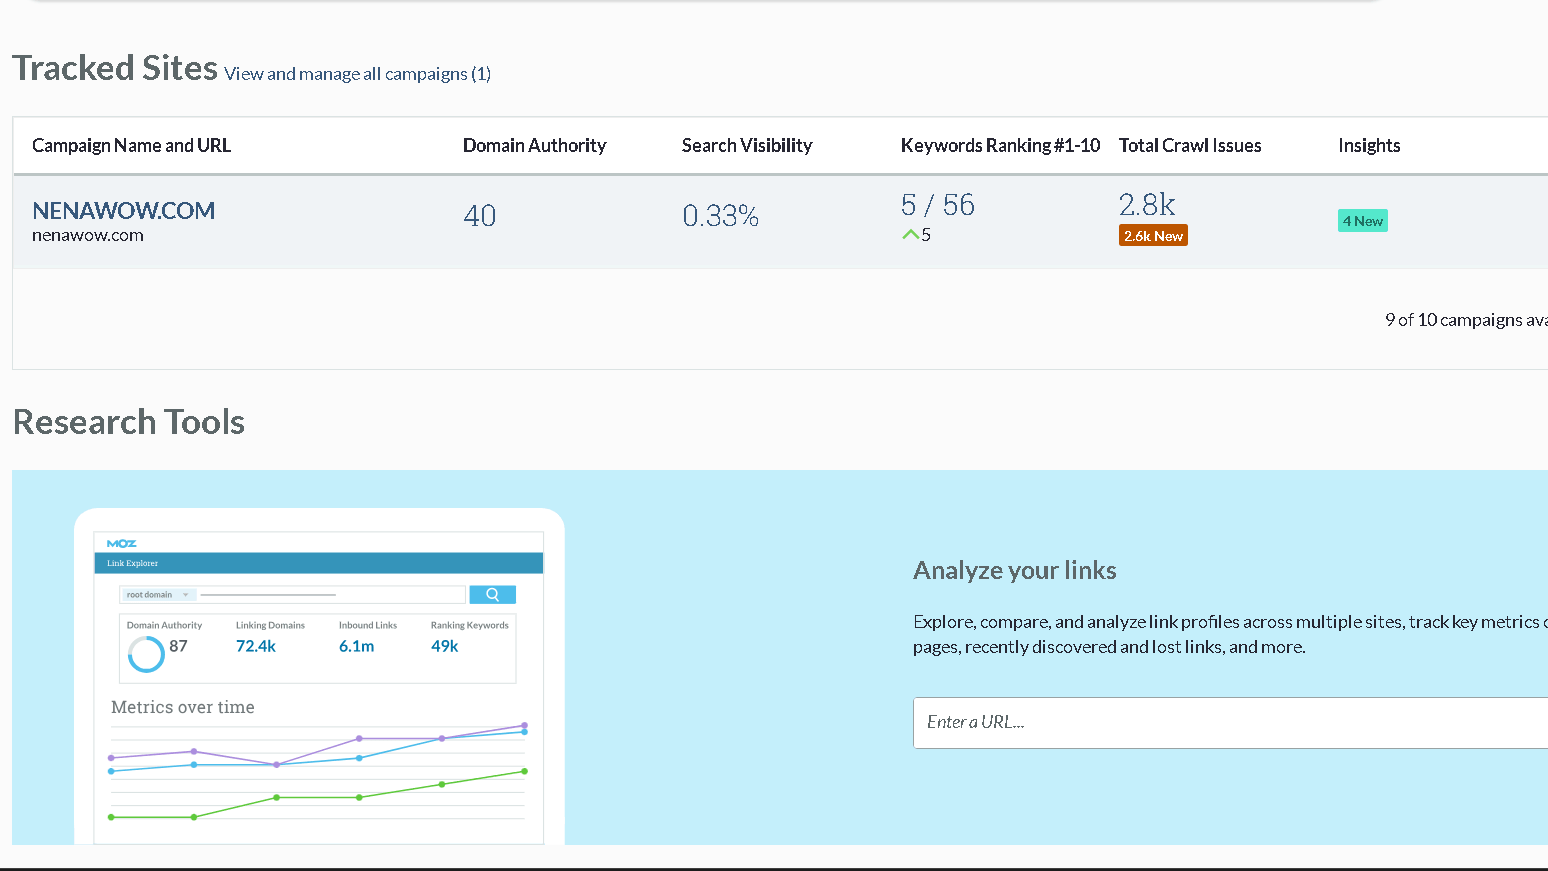Click the Domain Authority value 40
This screenshot has width=1548, height=871.
click(x=480, y=216)
